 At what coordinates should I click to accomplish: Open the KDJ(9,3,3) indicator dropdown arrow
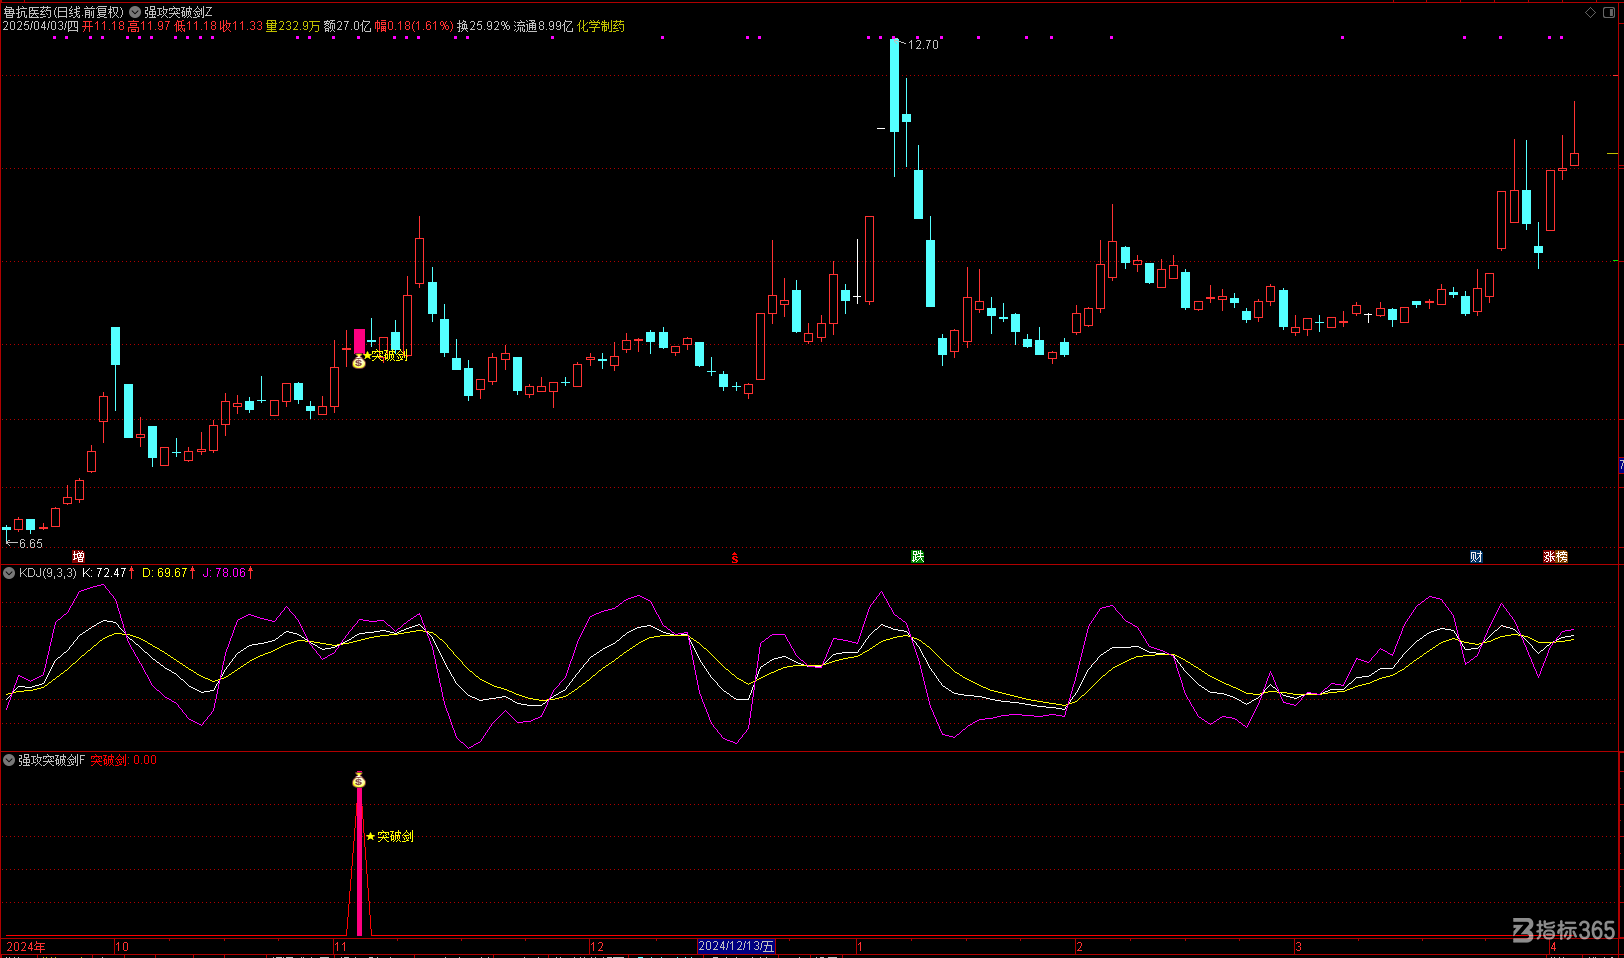click(9, 573)
